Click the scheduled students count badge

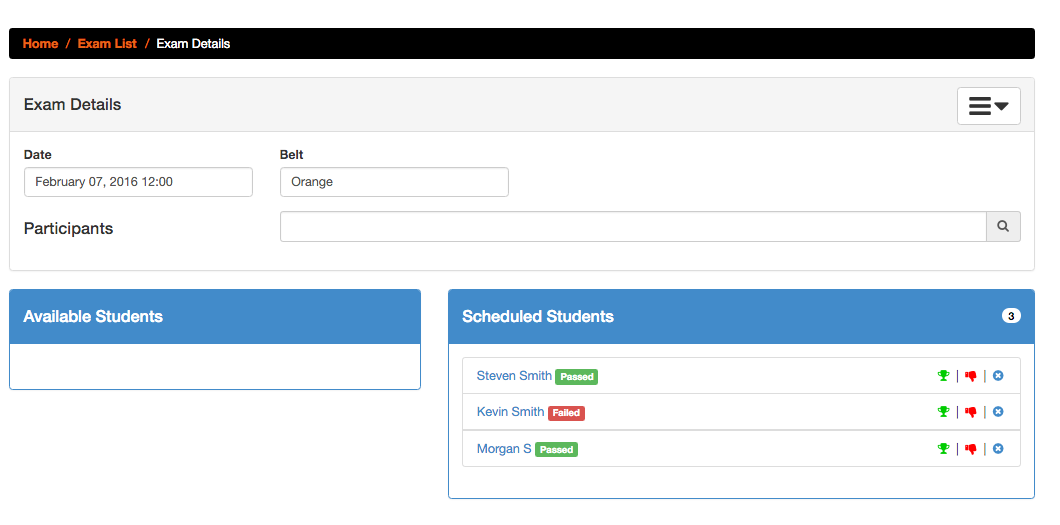point(1011,316)
